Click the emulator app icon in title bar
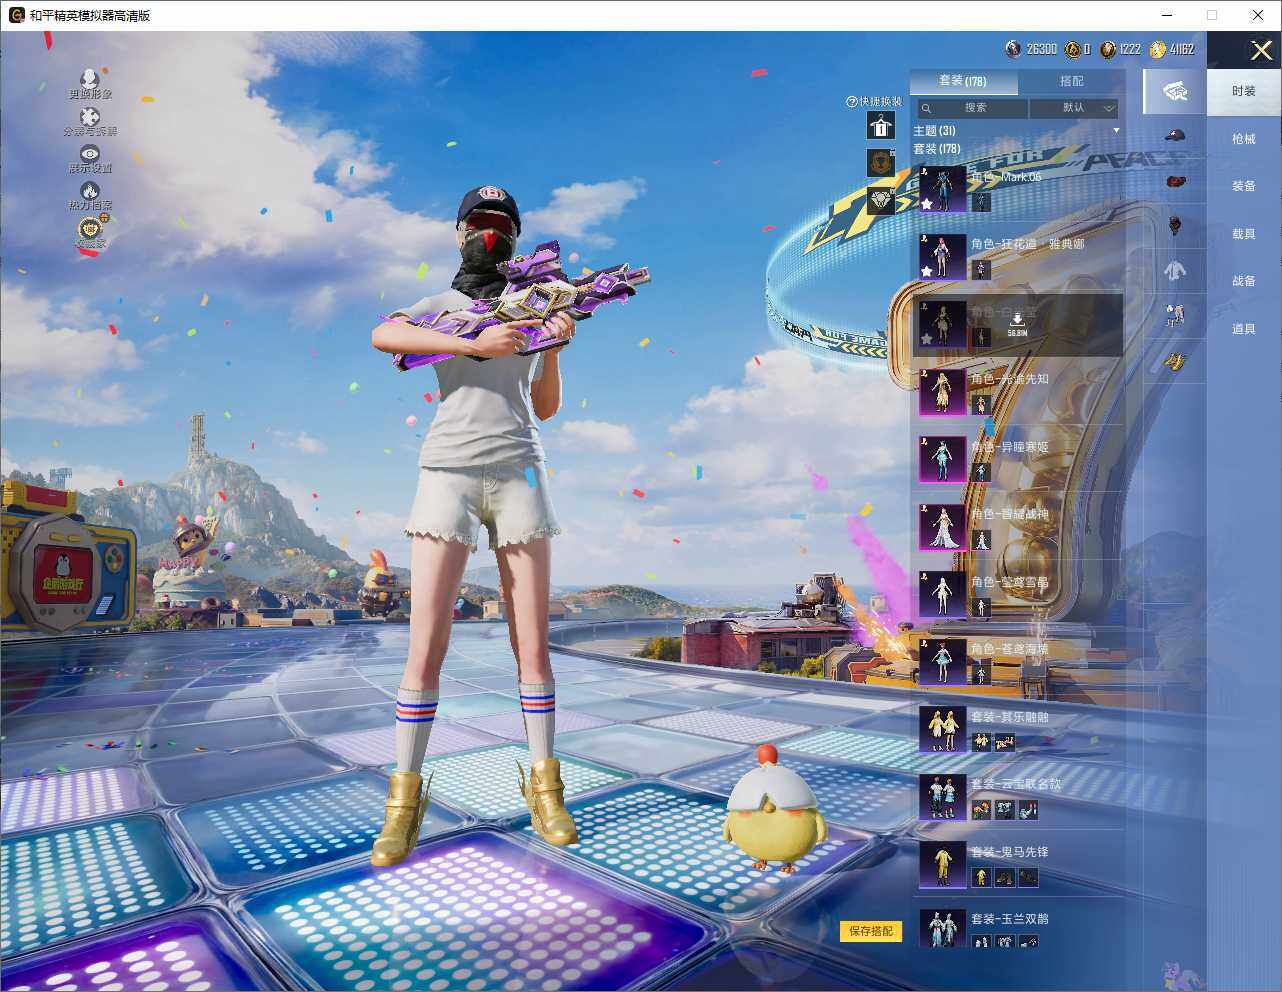Image resolution: width=1282 pixels, height=992 pixels. [x=16, y=15]
